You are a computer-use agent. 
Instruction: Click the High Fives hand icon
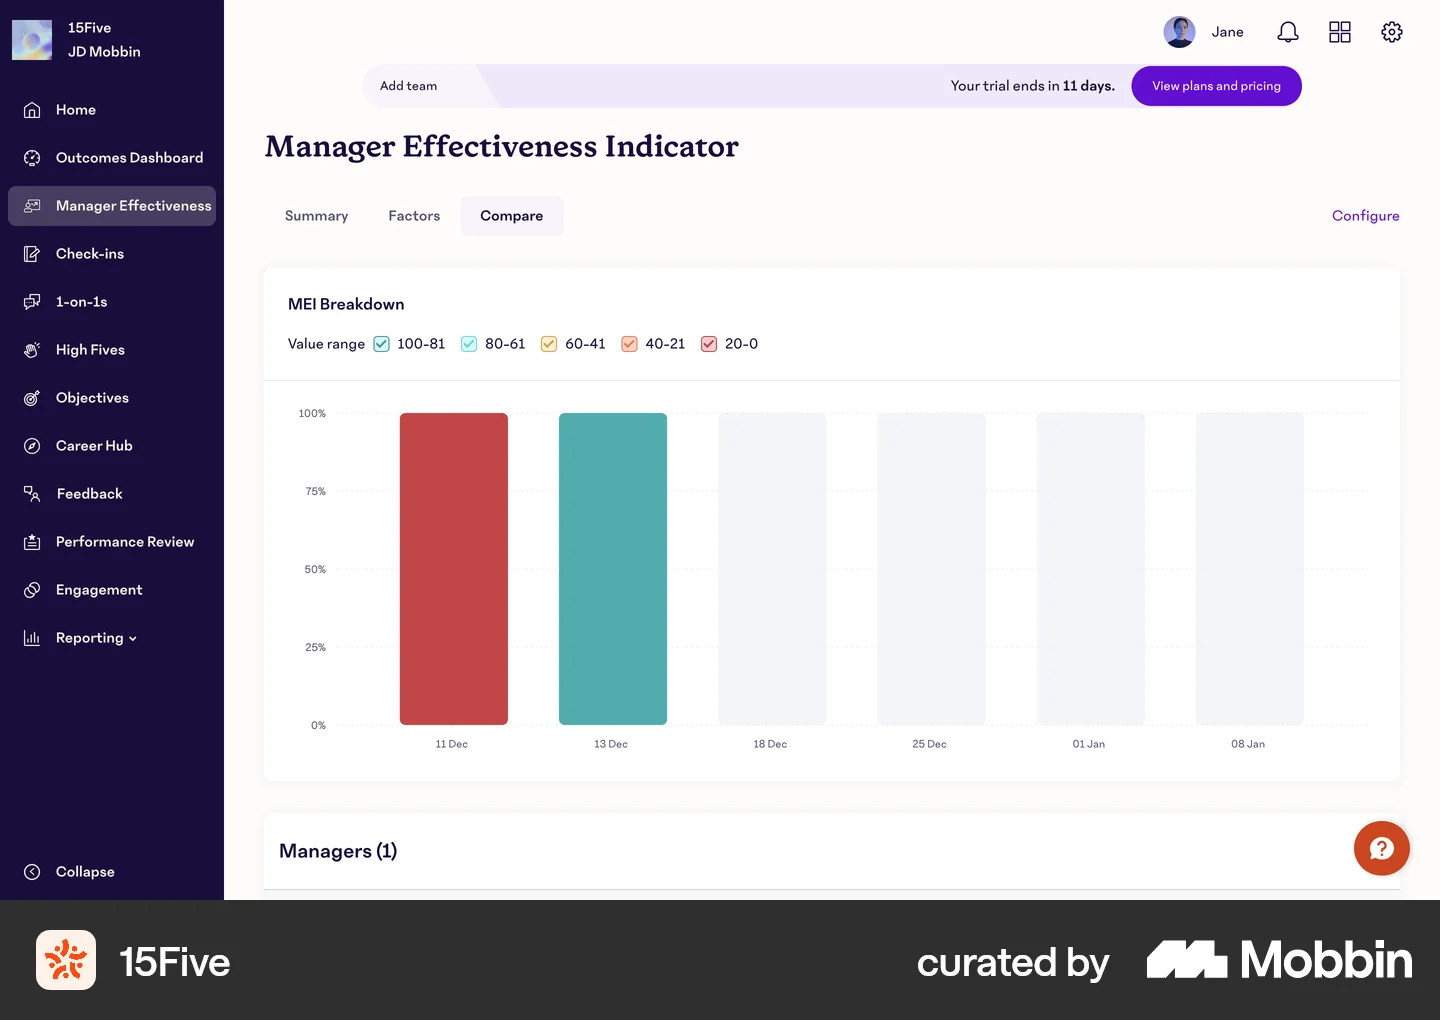[x=32, y=350]
